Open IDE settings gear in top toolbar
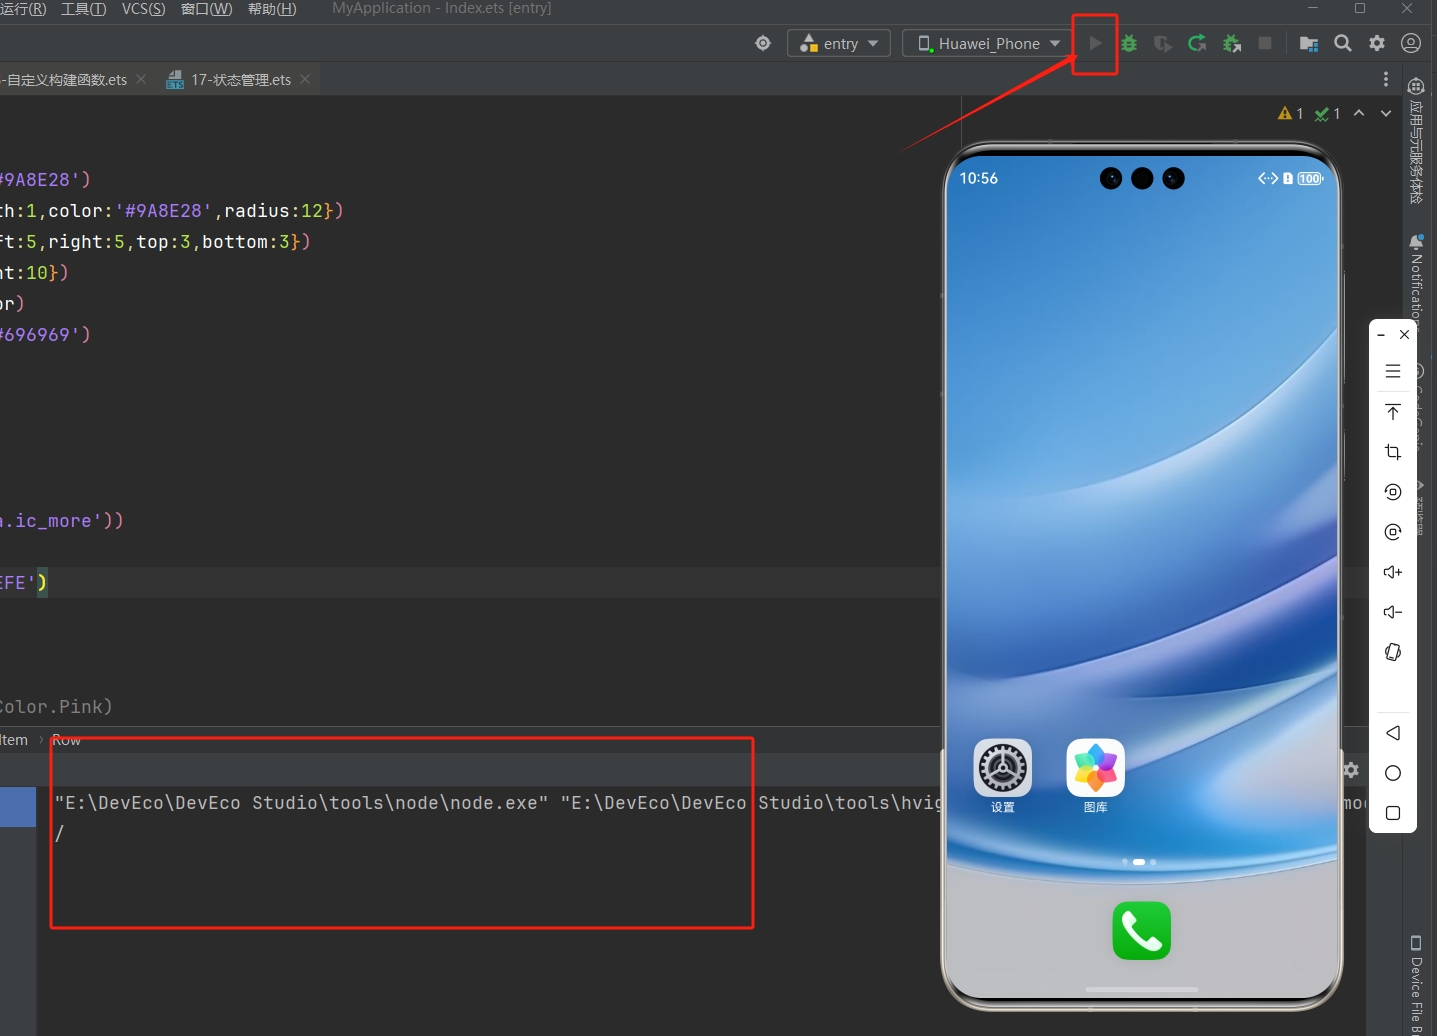This screenshot has height=1036, width=1437. coord(1377,43)
